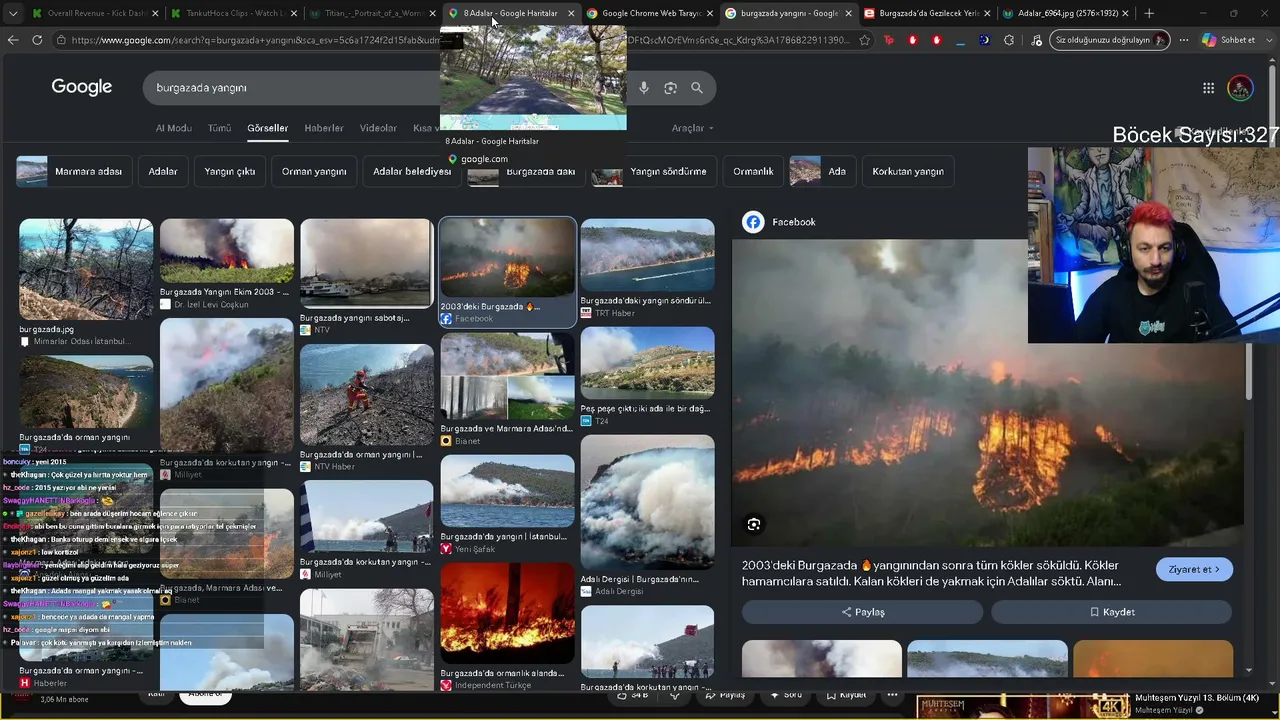Reload the page with the refresh icon
This screenshot has width=1280, height=720.
(37, 40)
